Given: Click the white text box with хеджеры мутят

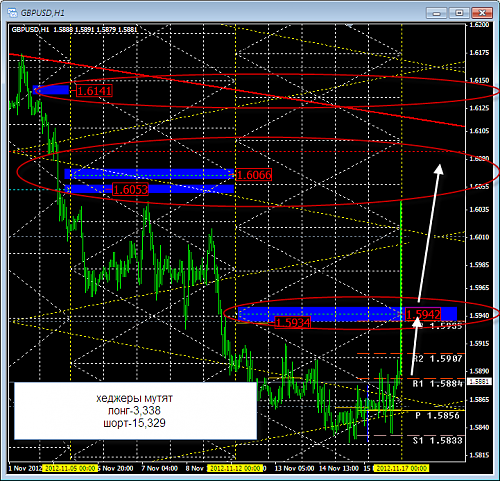Looking at the screenshot, I should 135,411.
